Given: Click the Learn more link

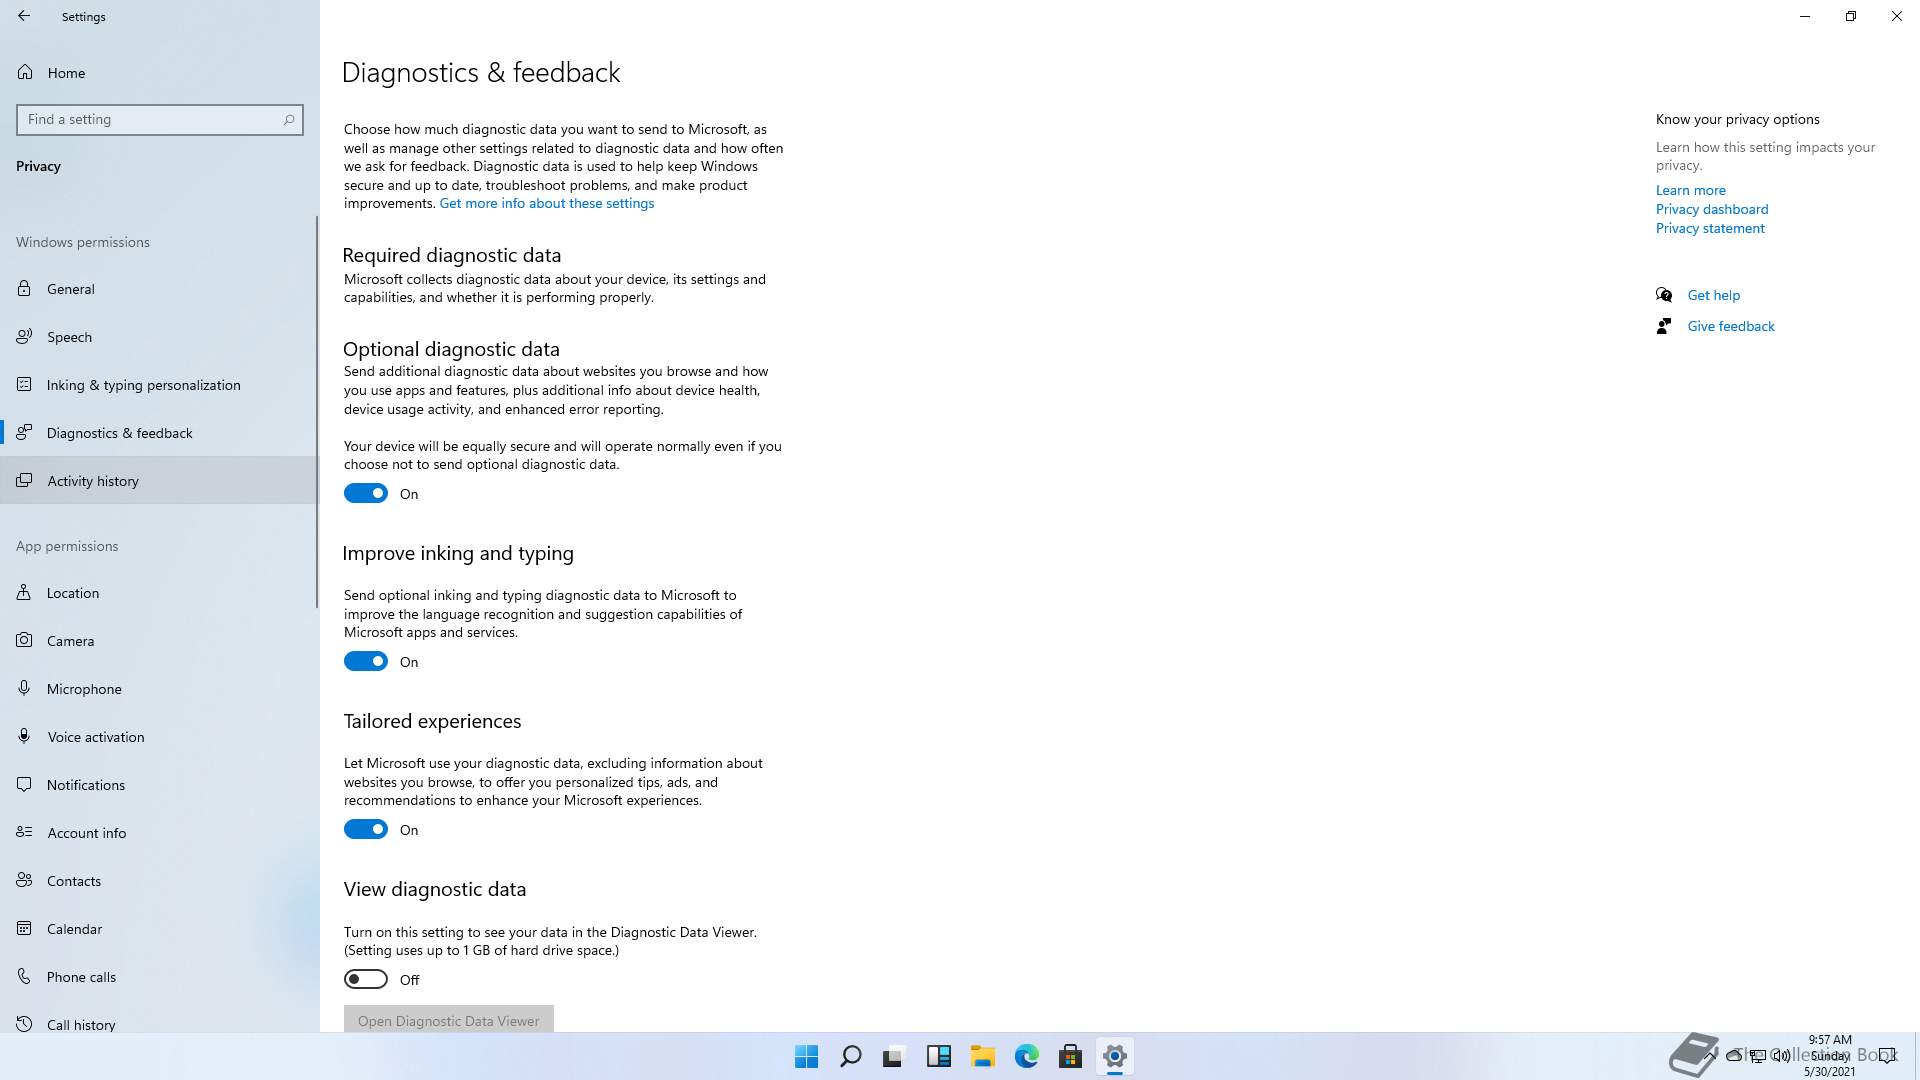Looking at the screenshot, I should (x=1690, y=190).
